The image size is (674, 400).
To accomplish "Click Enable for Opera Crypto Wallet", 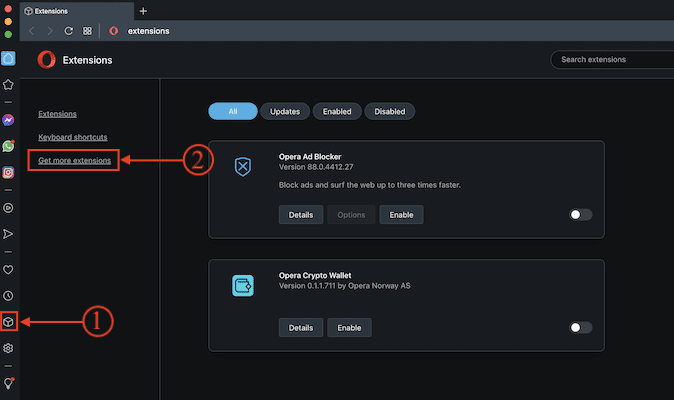I will click(x=349, y=328).
